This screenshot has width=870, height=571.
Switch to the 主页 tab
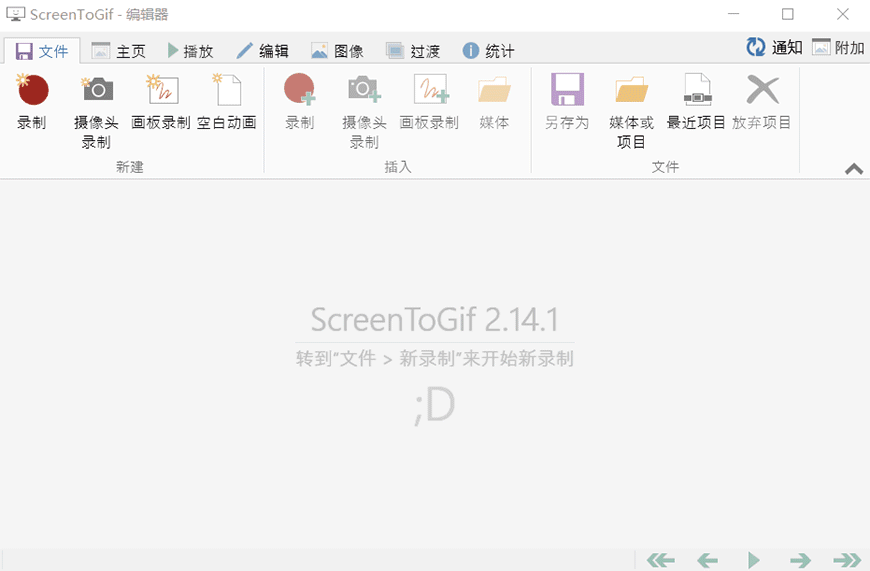(x=119, y=51)
